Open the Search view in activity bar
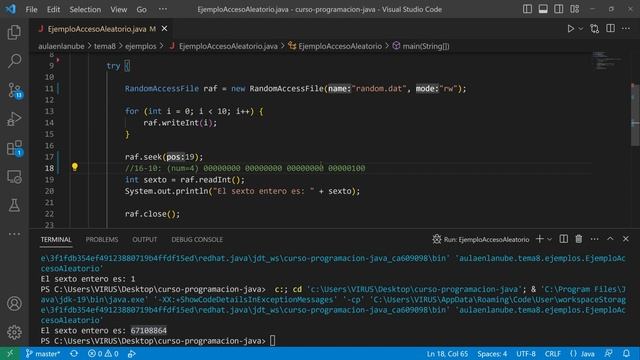640x360 pixels. click(14, 61)
